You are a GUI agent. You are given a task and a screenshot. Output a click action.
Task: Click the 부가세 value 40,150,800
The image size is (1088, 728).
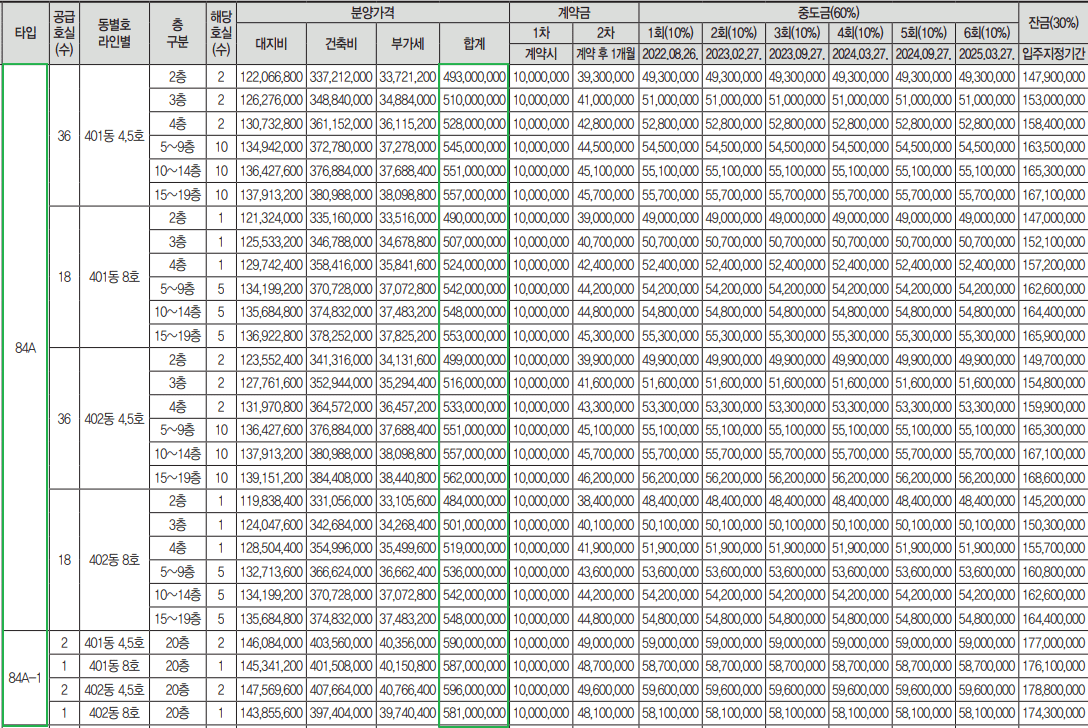pyautogui.click(x=407, y=666)
